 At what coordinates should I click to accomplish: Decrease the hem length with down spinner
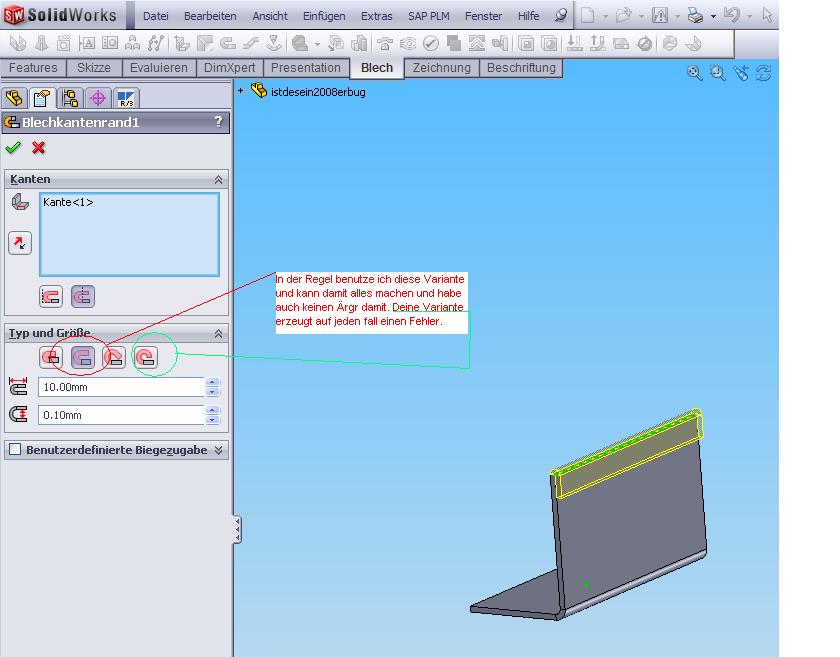tap(213, 392)
